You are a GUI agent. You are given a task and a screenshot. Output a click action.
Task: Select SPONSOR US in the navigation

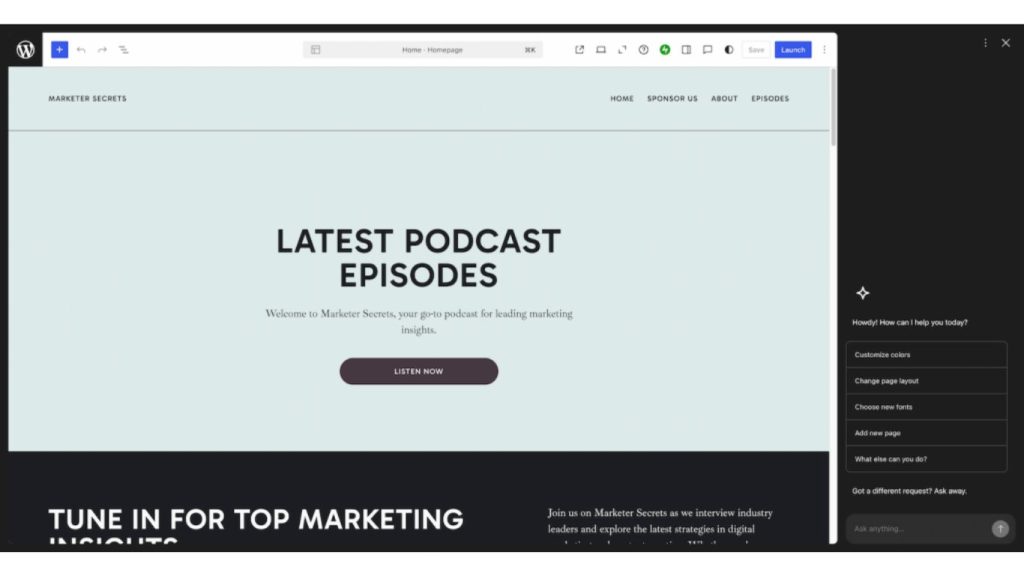pyautogui.click(x=672, y=98)
